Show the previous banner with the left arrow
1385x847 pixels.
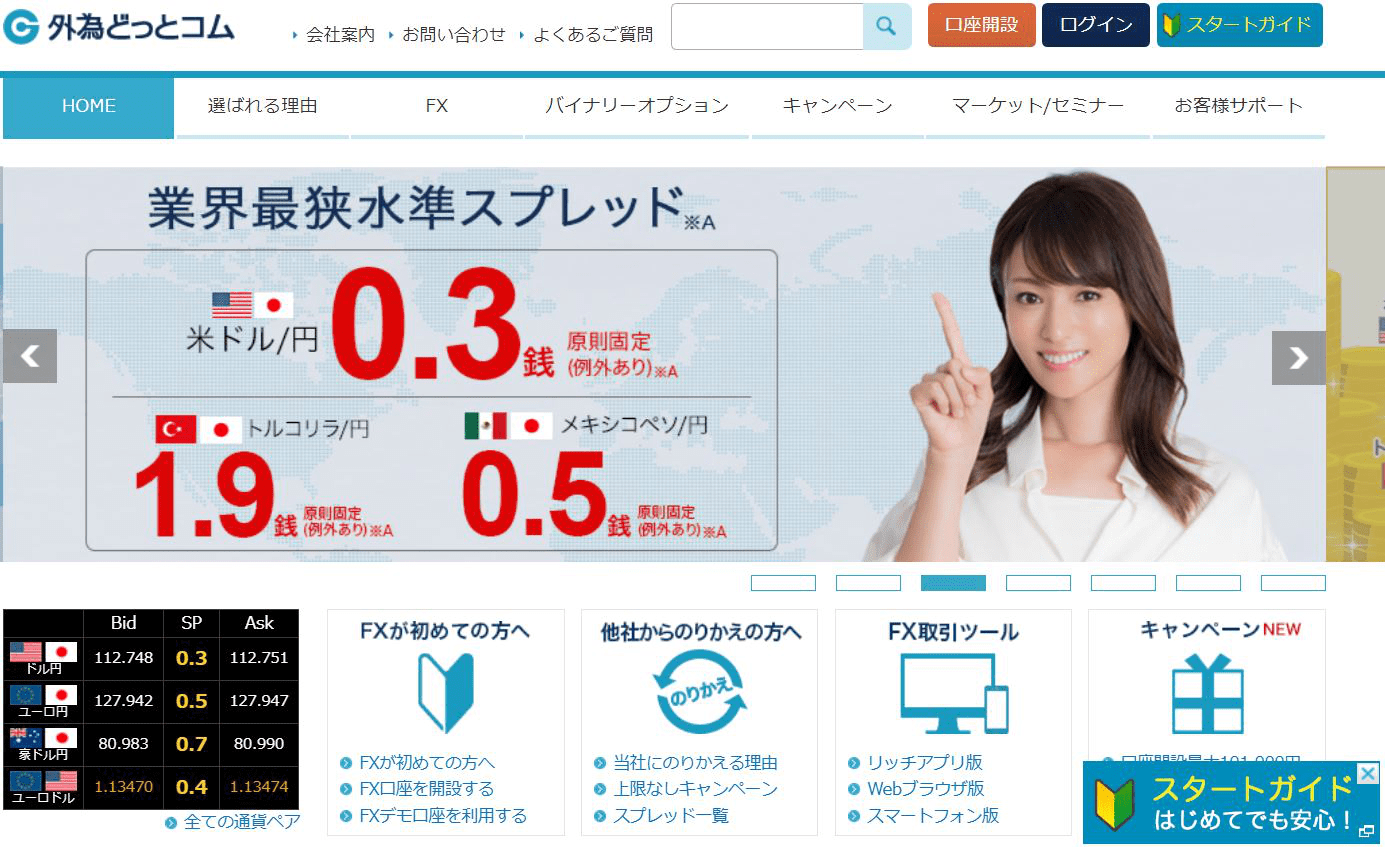[x=30, y=356]
